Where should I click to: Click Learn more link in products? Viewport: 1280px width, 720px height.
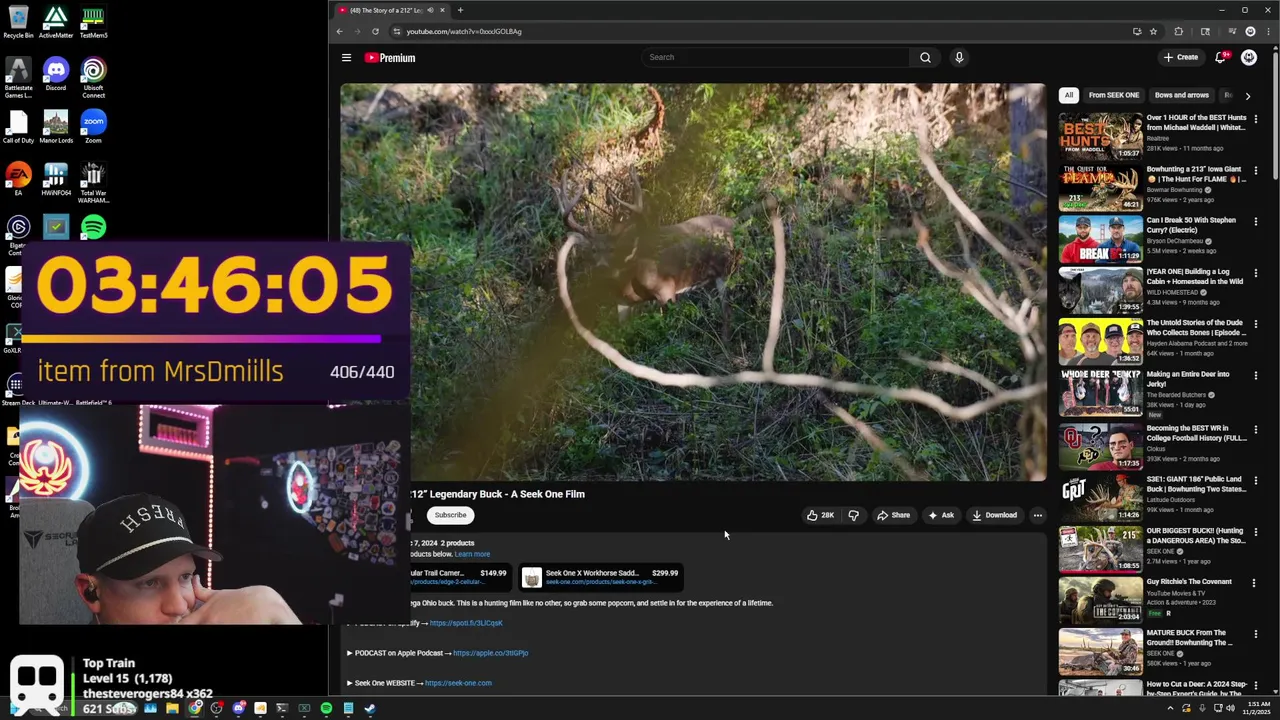[x=472, y=554]
